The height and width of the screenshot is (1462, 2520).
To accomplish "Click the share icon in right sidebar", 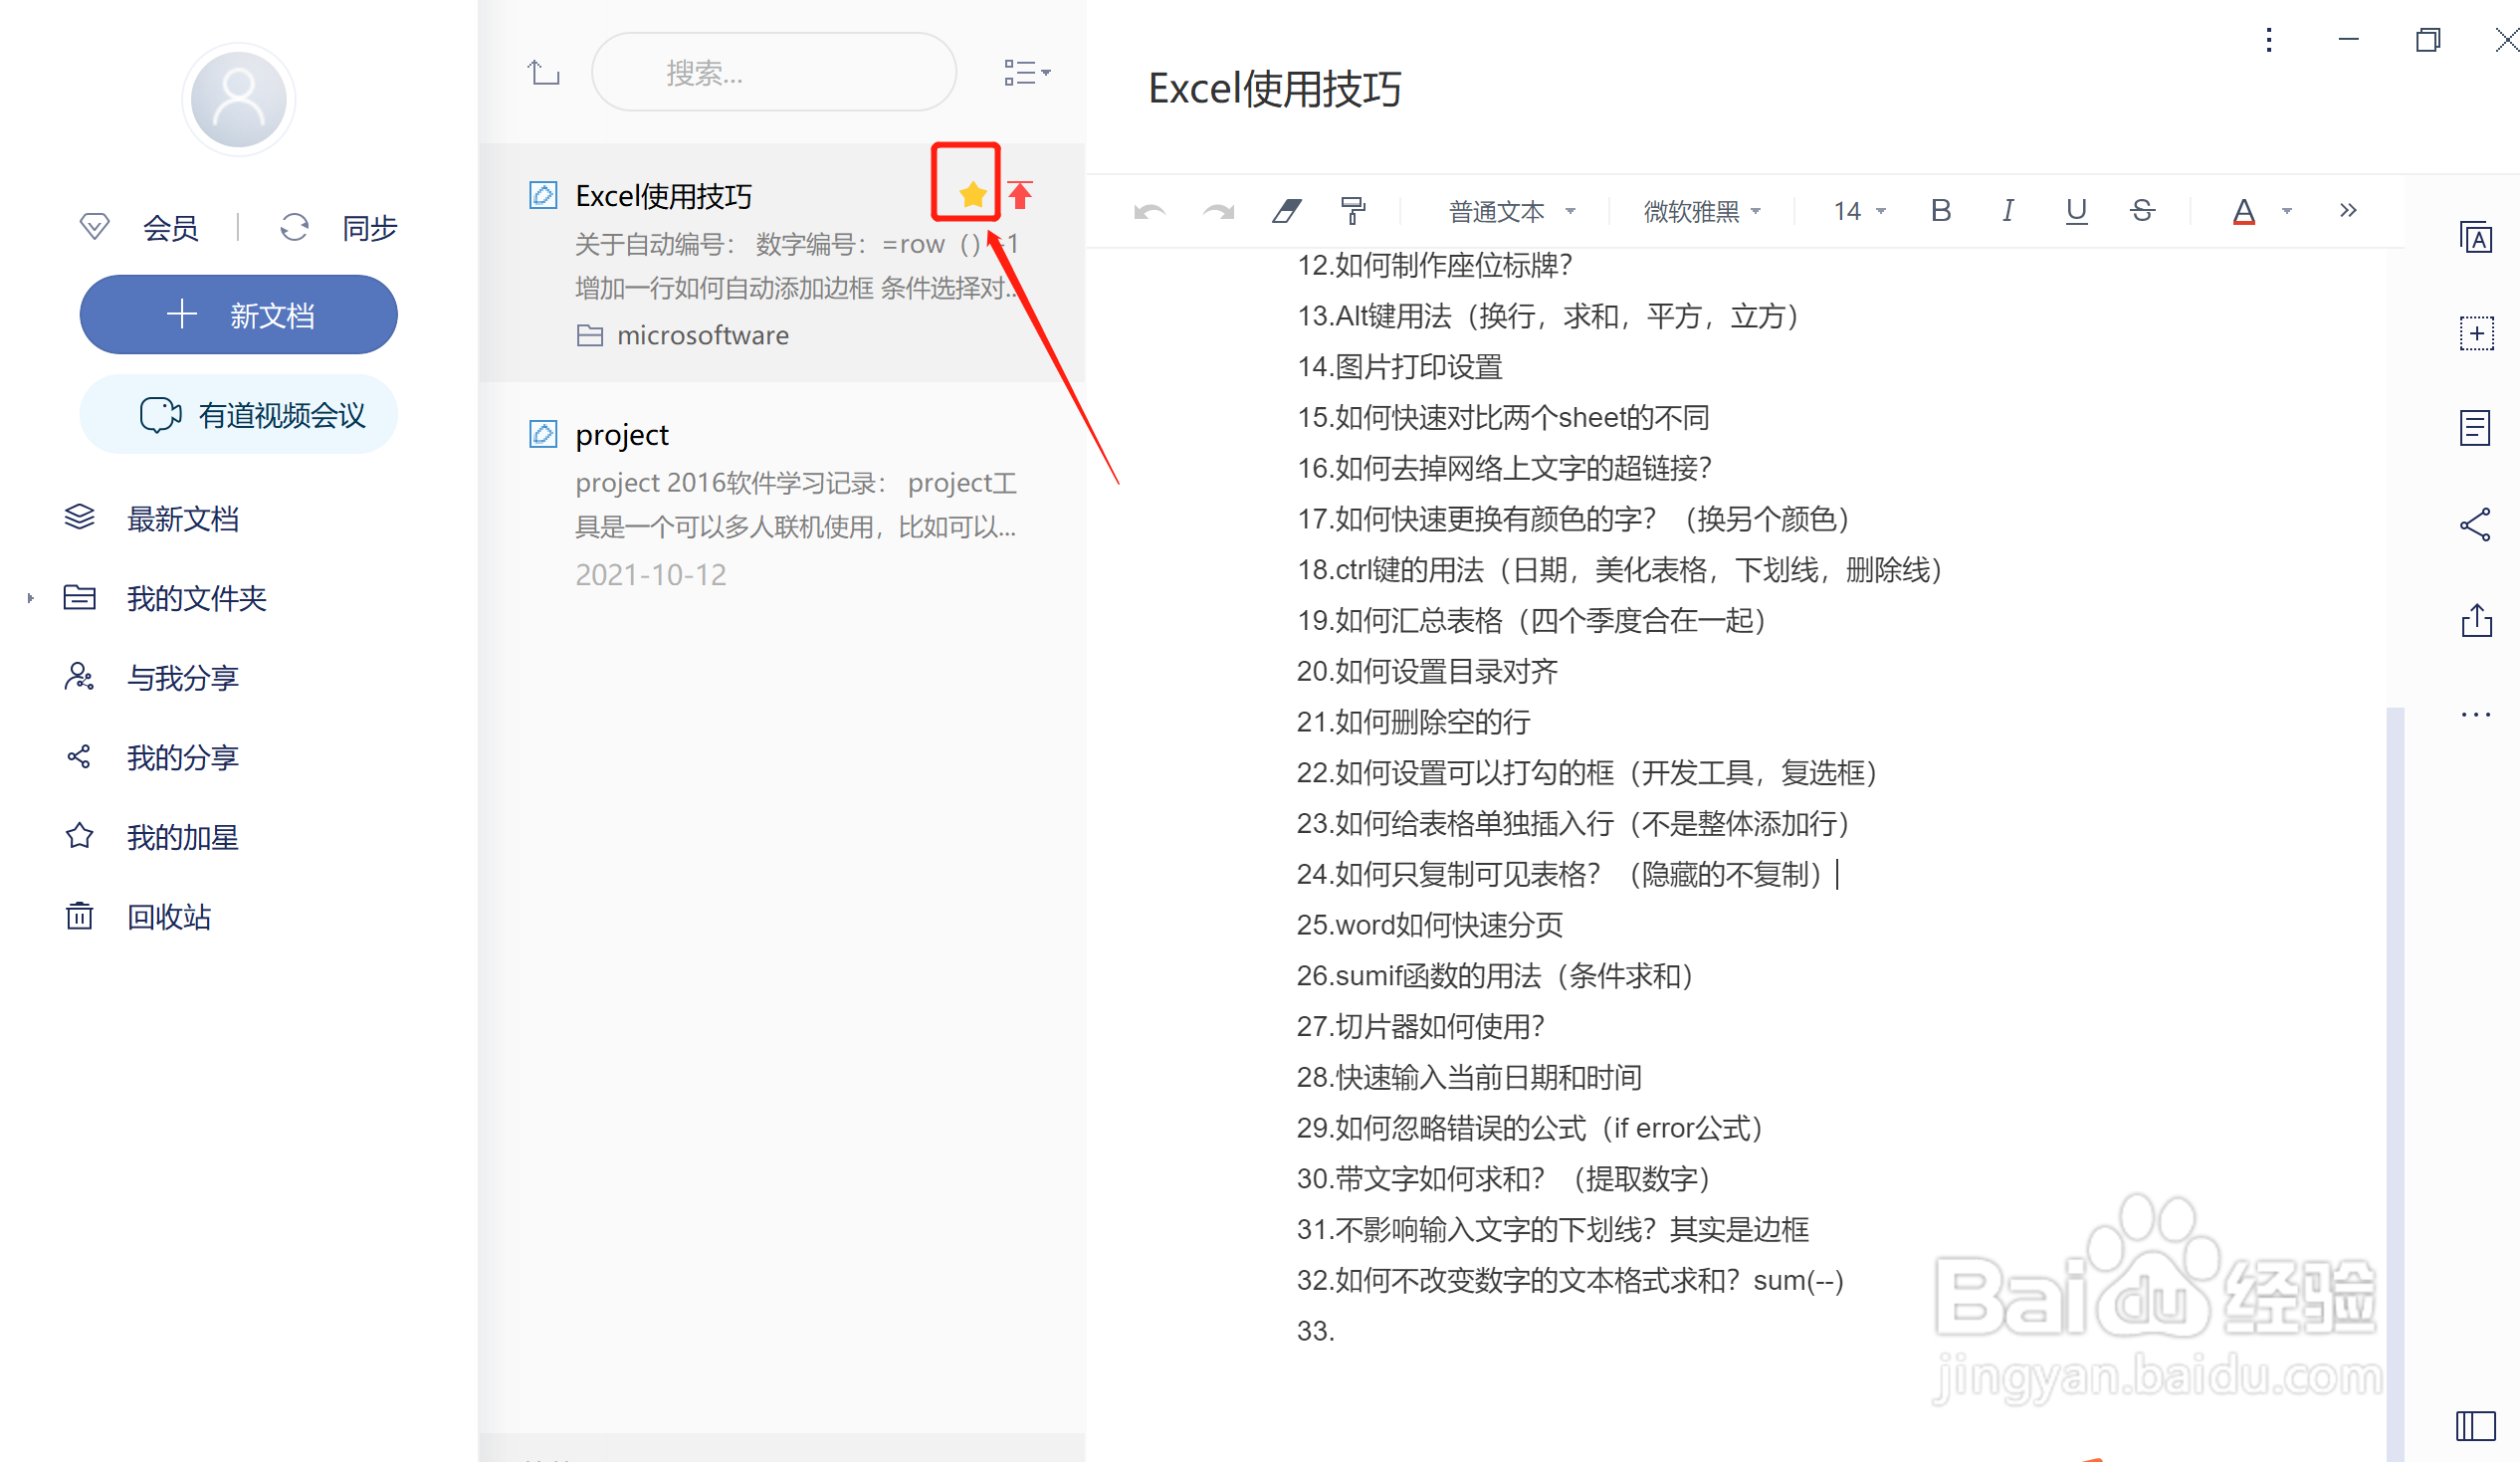I will [x=2475, y=524].
